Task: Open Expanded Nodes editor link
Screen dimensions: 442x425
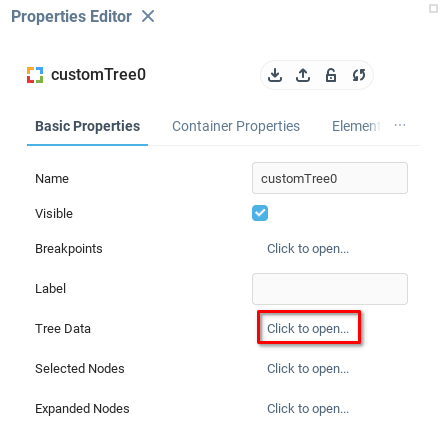Action: point(308,408)
